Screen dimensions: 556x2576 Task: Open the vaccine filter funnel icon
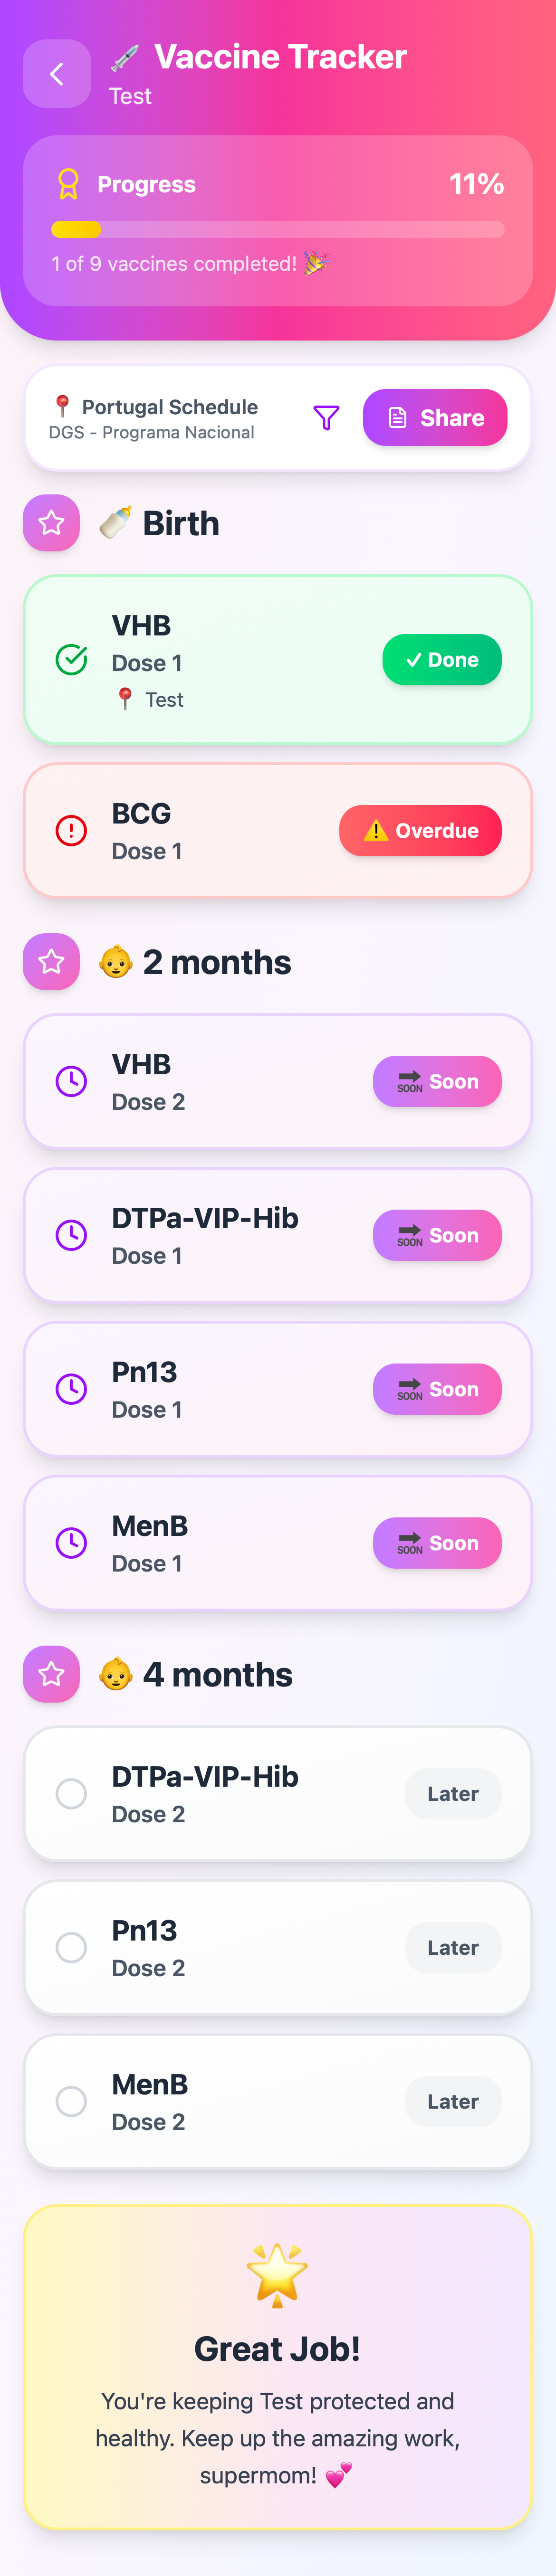(326, 418)
